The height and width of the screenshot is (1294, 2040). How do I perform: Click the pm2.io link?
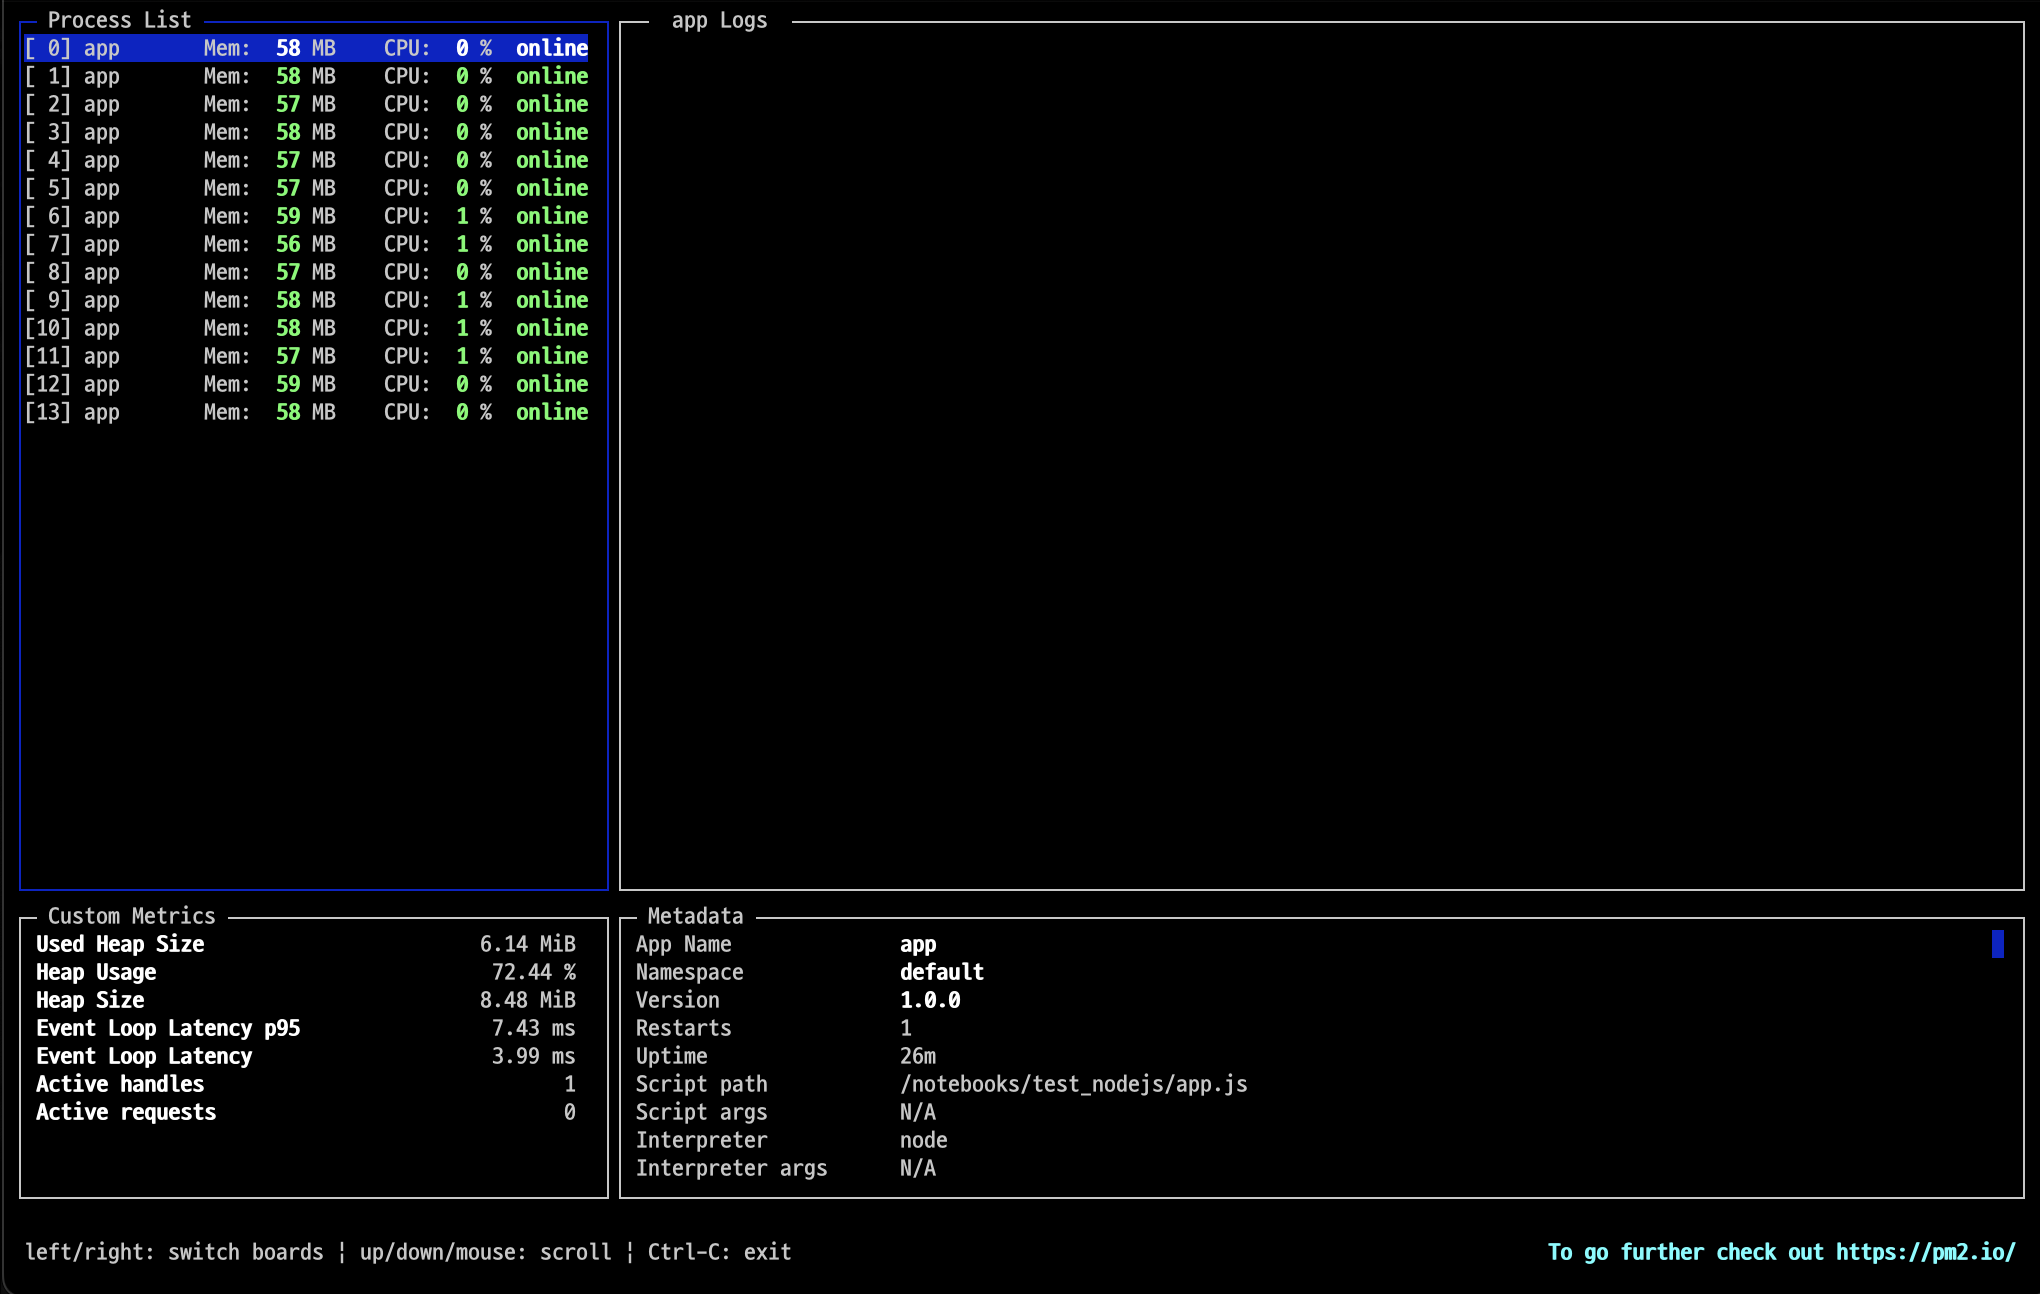pyautogui.click(x=1925, y=1252)
